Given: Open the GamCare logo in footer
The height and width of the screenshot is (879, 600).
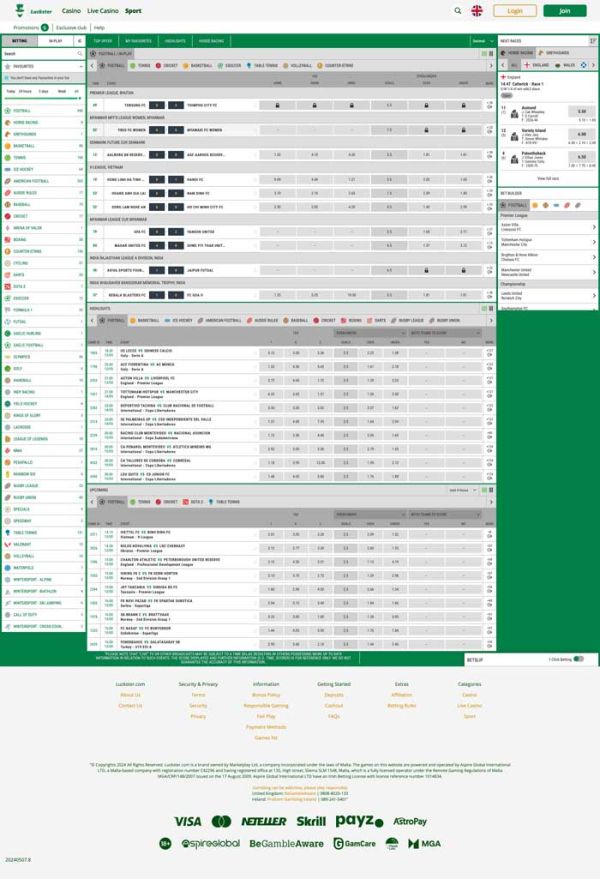Looking at the screenshot, I should coord(354,843).
